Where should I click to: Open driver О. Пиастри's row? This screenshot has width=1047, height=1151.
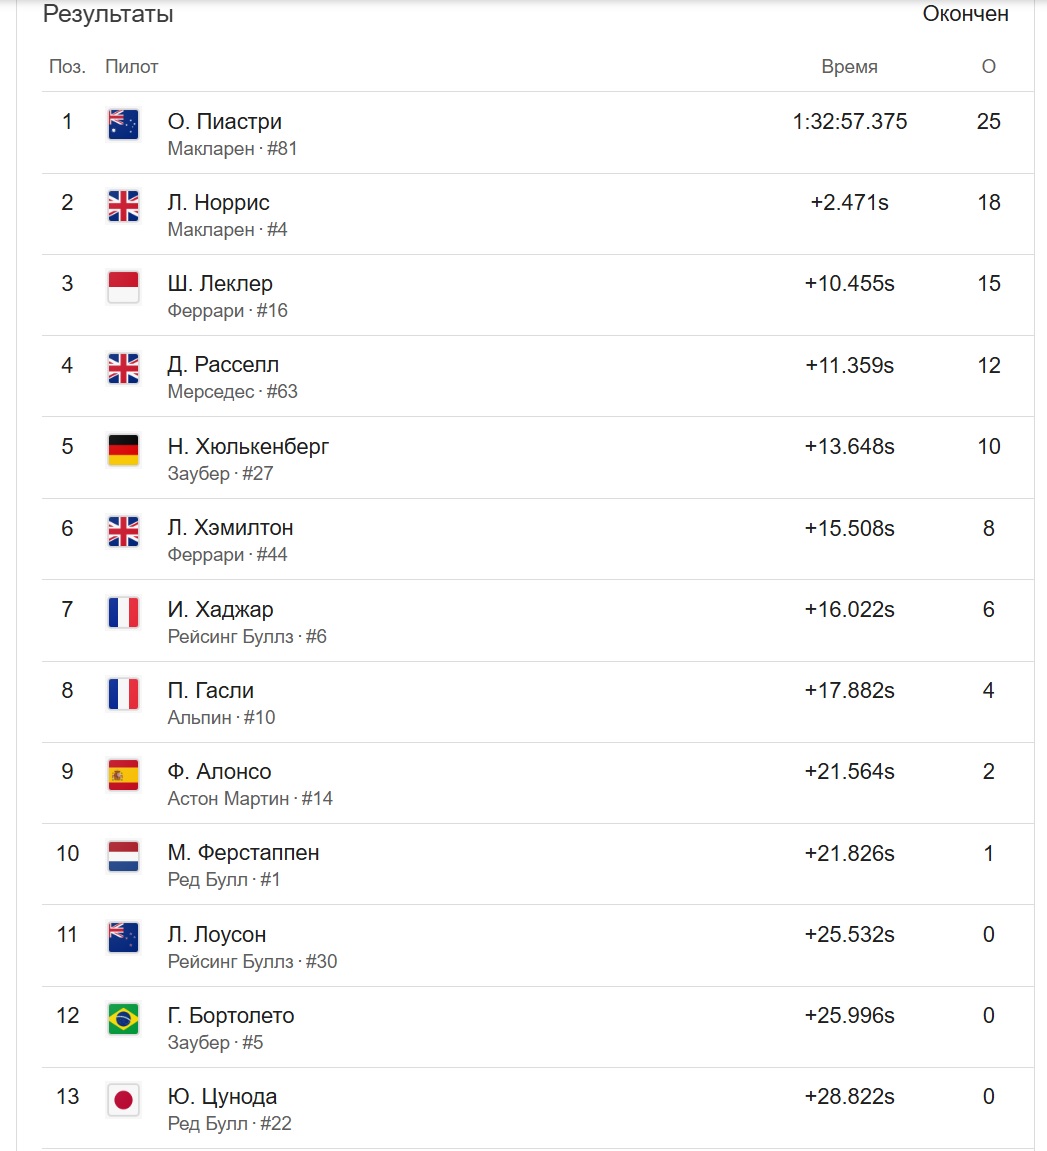coord(537,133)
